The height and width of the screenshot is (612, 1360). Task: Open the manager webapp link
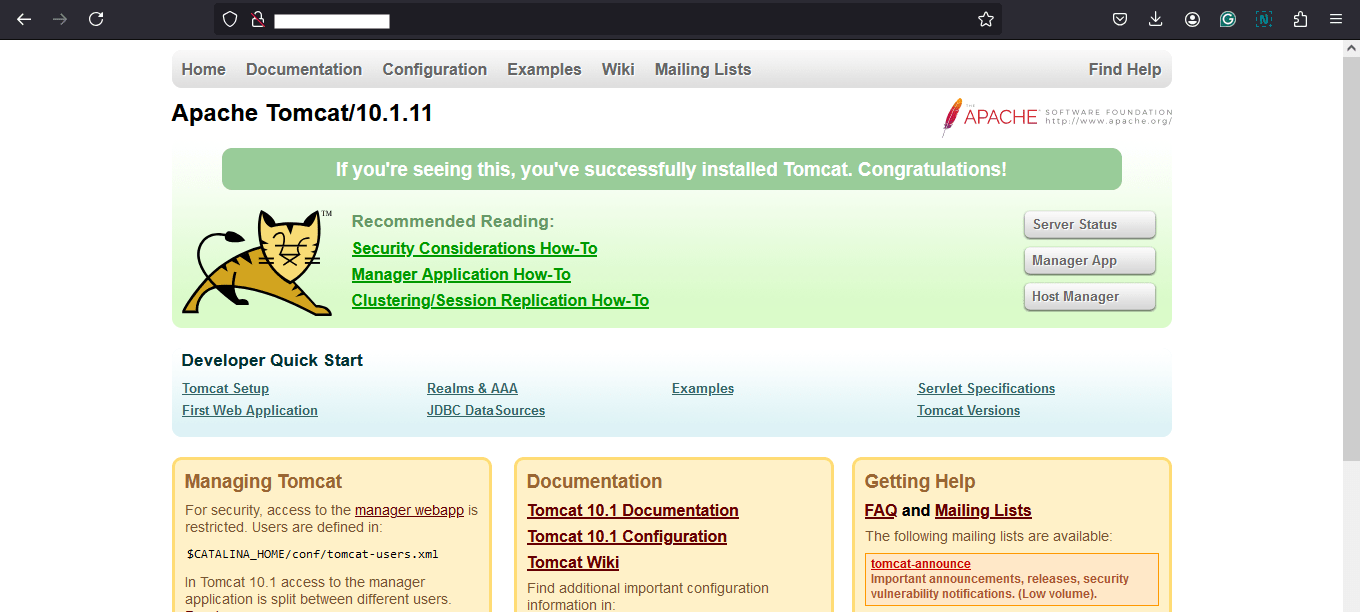coord(409,510)
